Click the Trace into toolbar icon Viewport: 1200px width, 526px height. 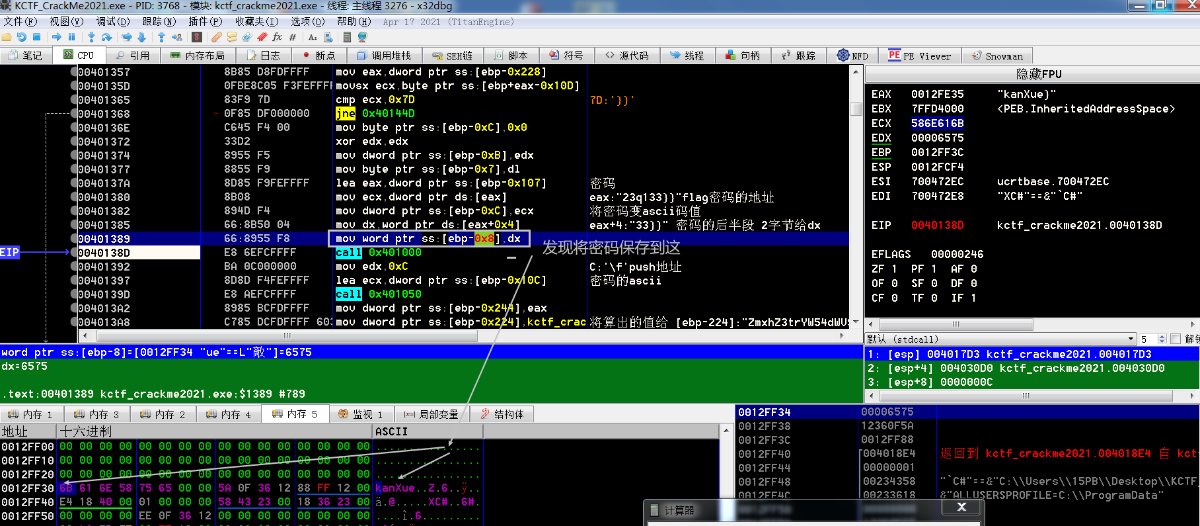[x=126, y=37]
